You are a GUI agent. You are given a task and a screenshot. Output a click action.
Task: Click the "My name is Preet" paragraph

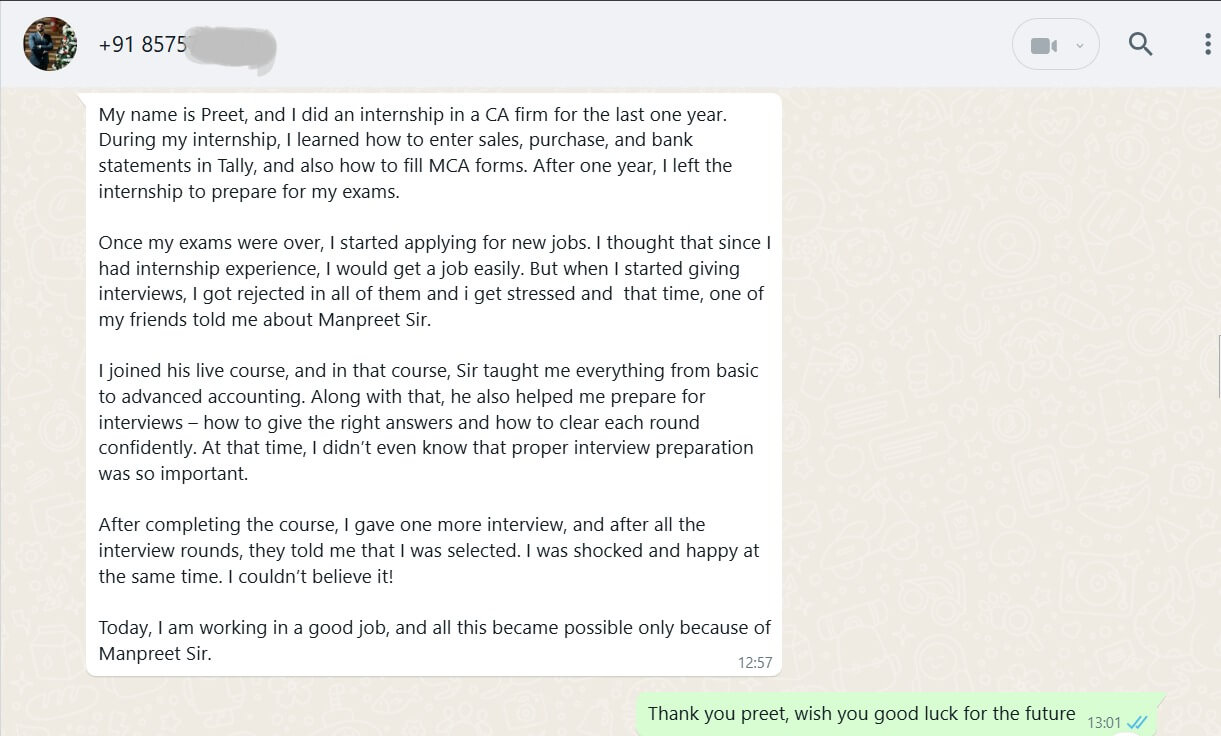click(420, 153)
